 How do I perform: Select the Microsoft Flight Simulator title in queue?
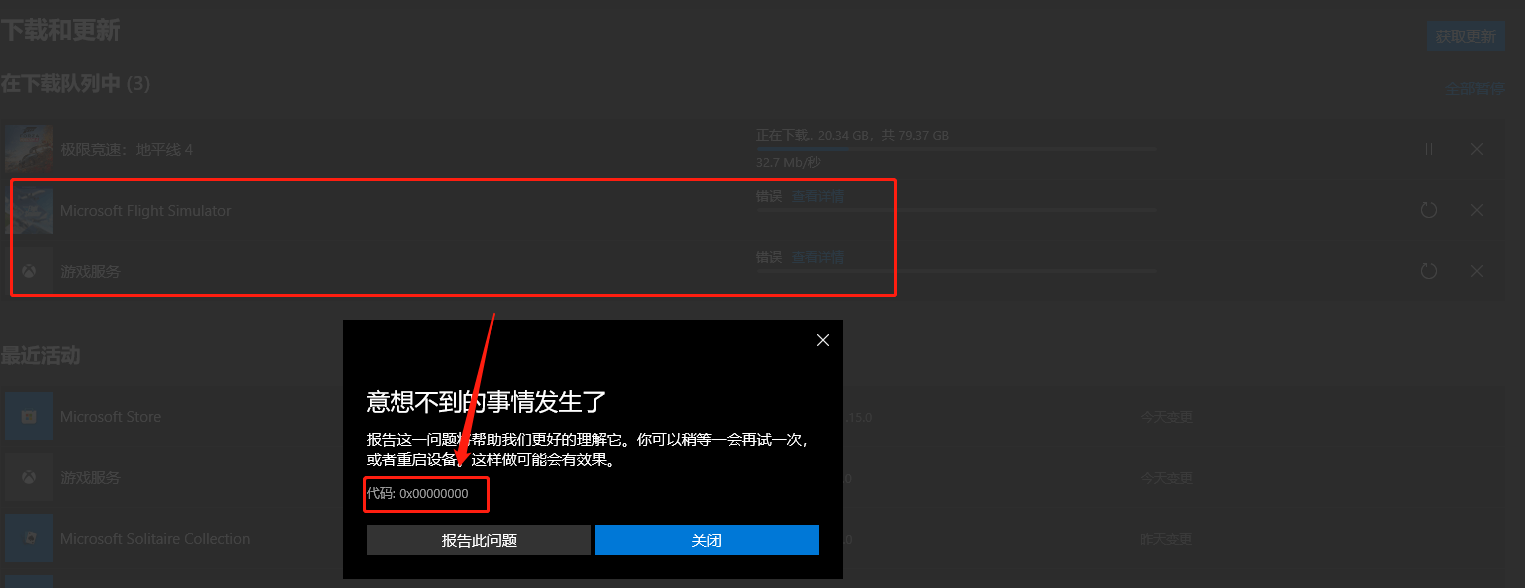click(145, 211)
